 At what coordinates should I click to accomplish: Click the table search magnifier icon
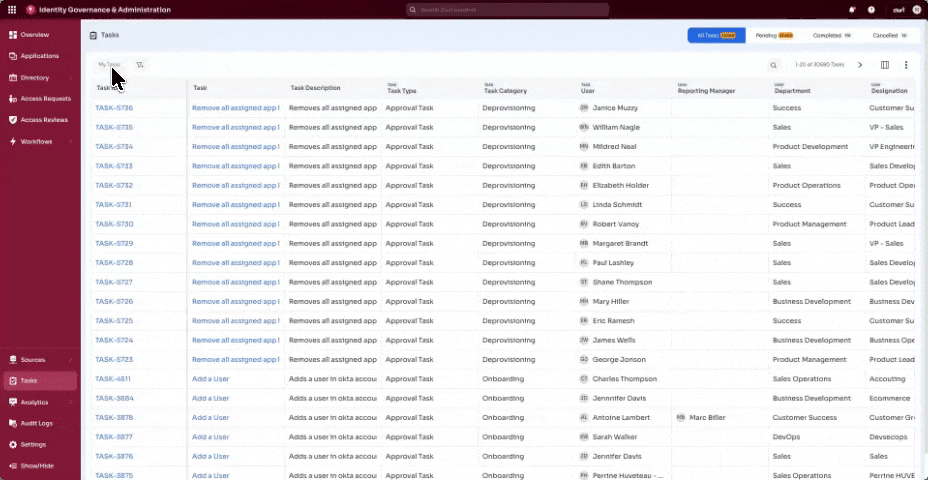(x=773, y=65)
